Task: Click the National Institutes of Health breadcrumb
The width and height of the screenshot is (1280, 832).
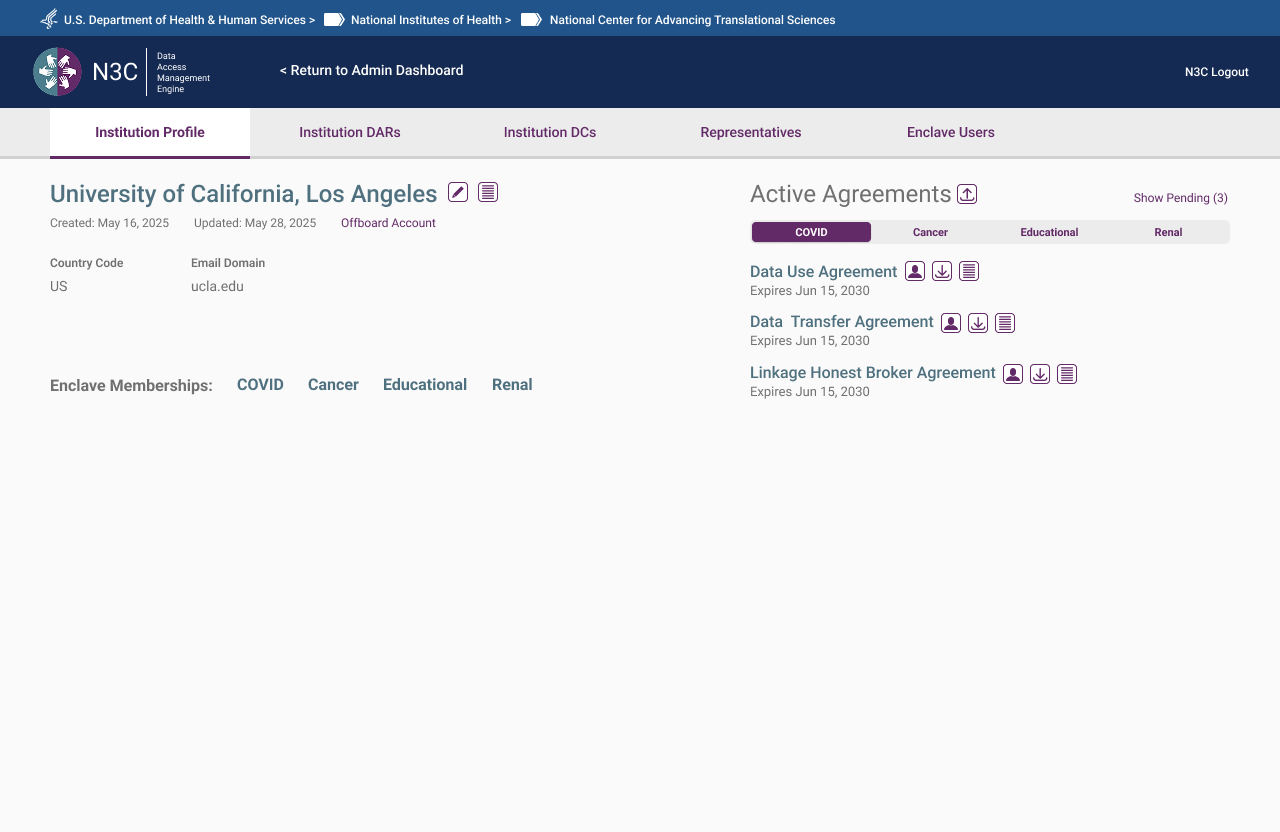Action: tap(427, 19)
